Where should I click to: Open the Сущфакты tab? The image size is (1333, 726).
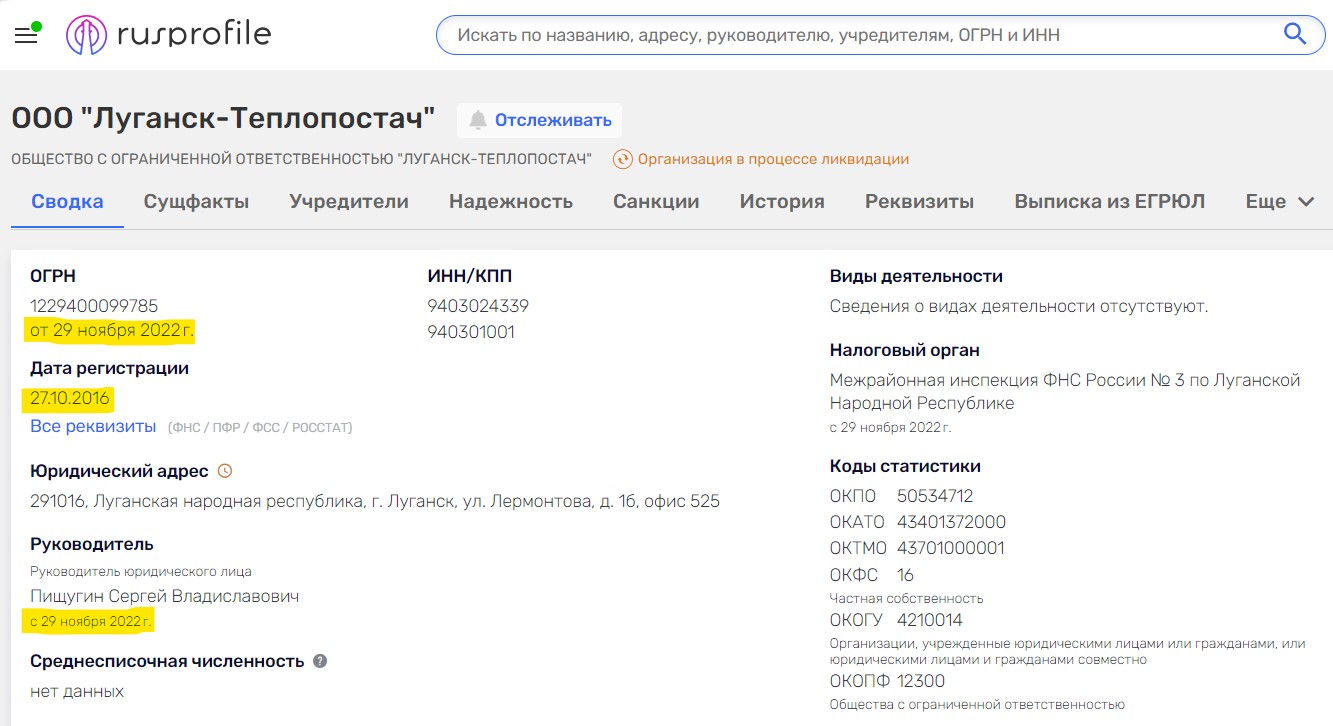click(x=196, y=201)
